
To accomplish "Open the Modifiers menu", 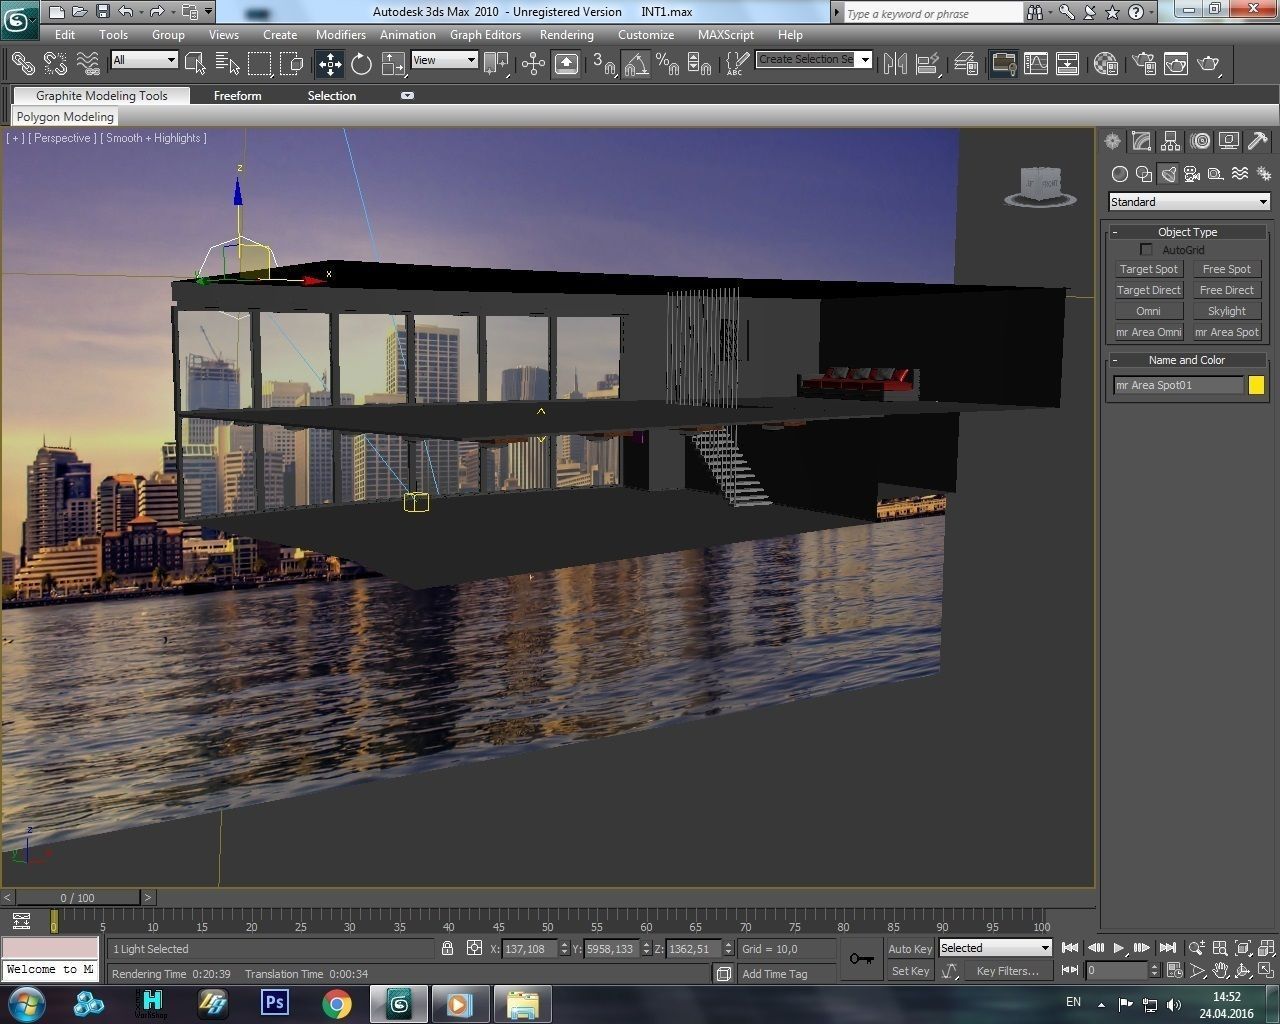I will [x=340, y=34].
